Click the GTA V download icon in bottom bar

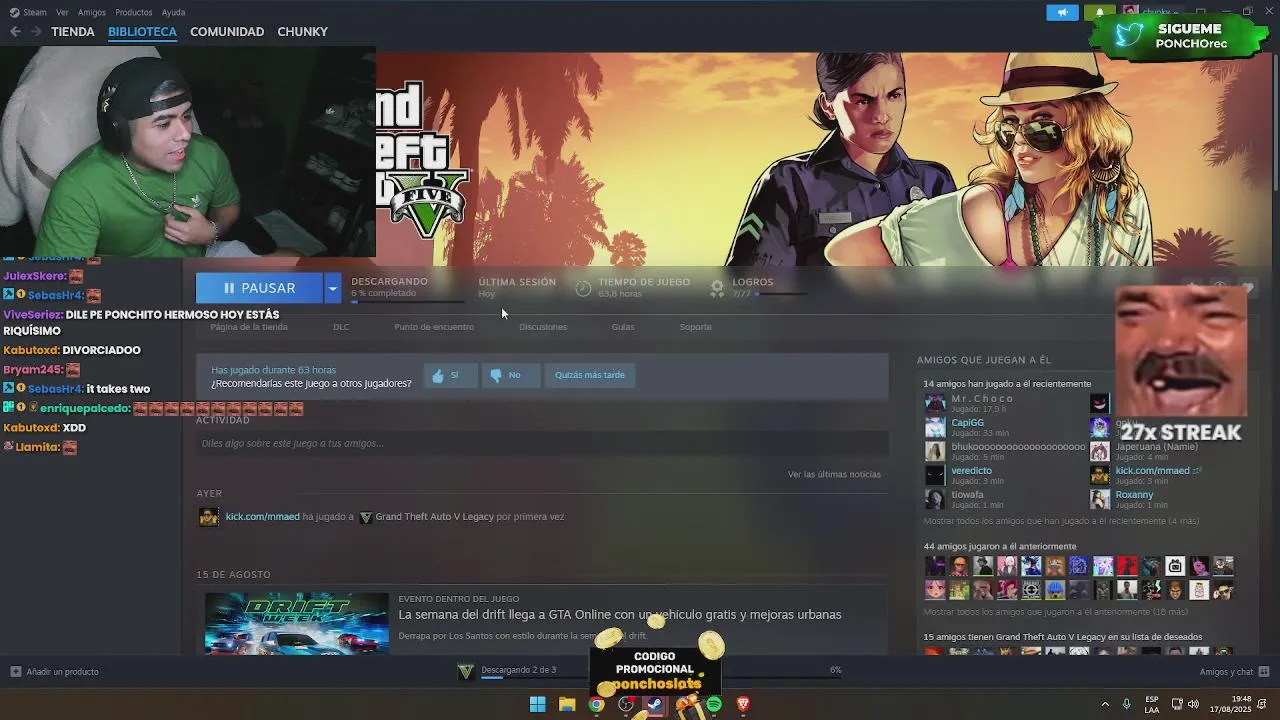coord(465,671)
